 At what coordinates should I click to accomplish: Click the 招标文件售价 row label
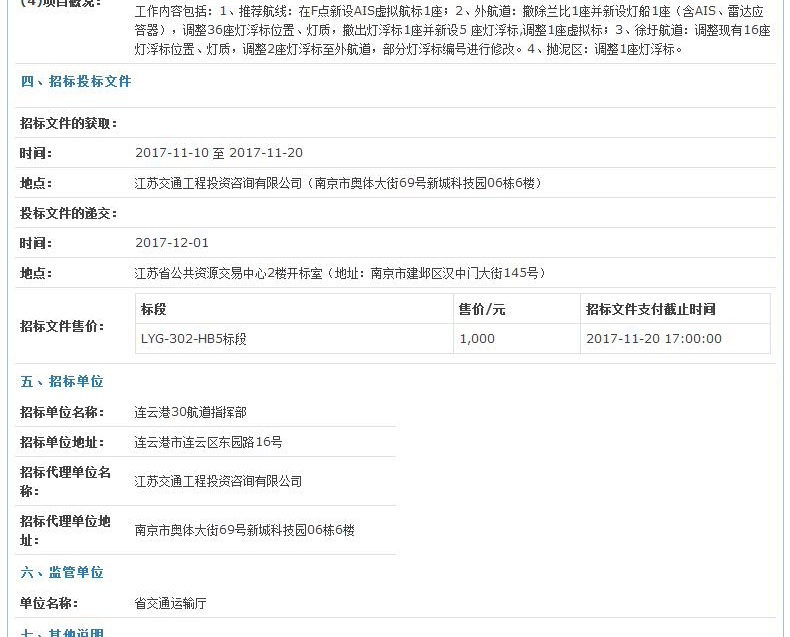62,326
